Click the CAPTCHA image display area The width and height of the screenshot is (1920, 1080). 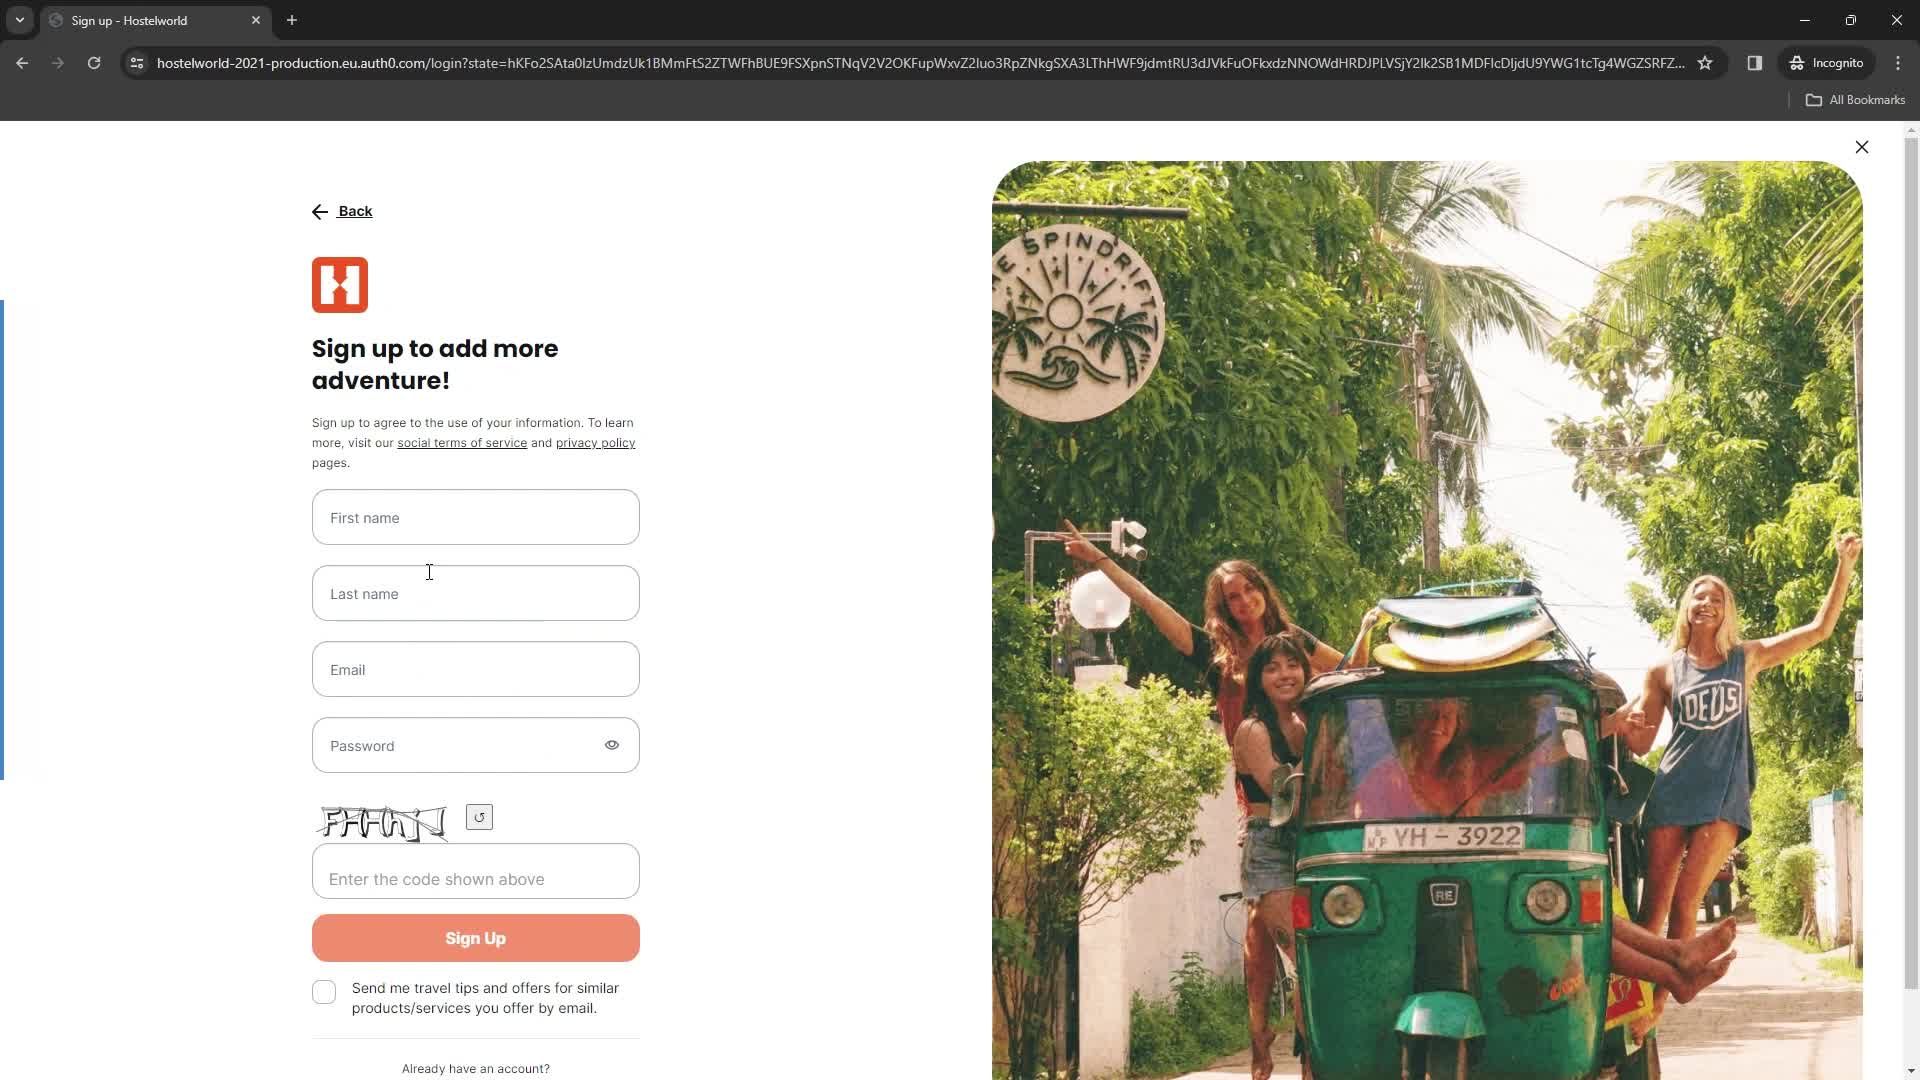coord(382,820)
